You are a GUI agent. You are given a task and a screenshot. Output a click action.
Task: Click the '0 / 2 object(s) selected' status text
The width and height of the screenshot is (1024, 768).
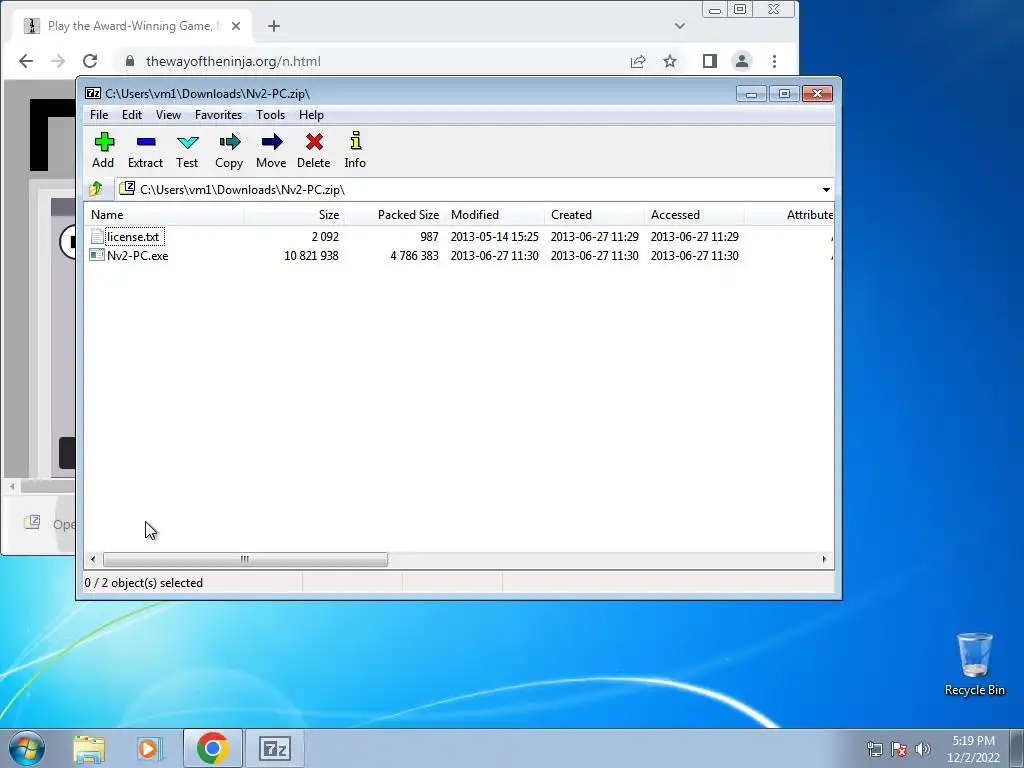click(144, 583)
